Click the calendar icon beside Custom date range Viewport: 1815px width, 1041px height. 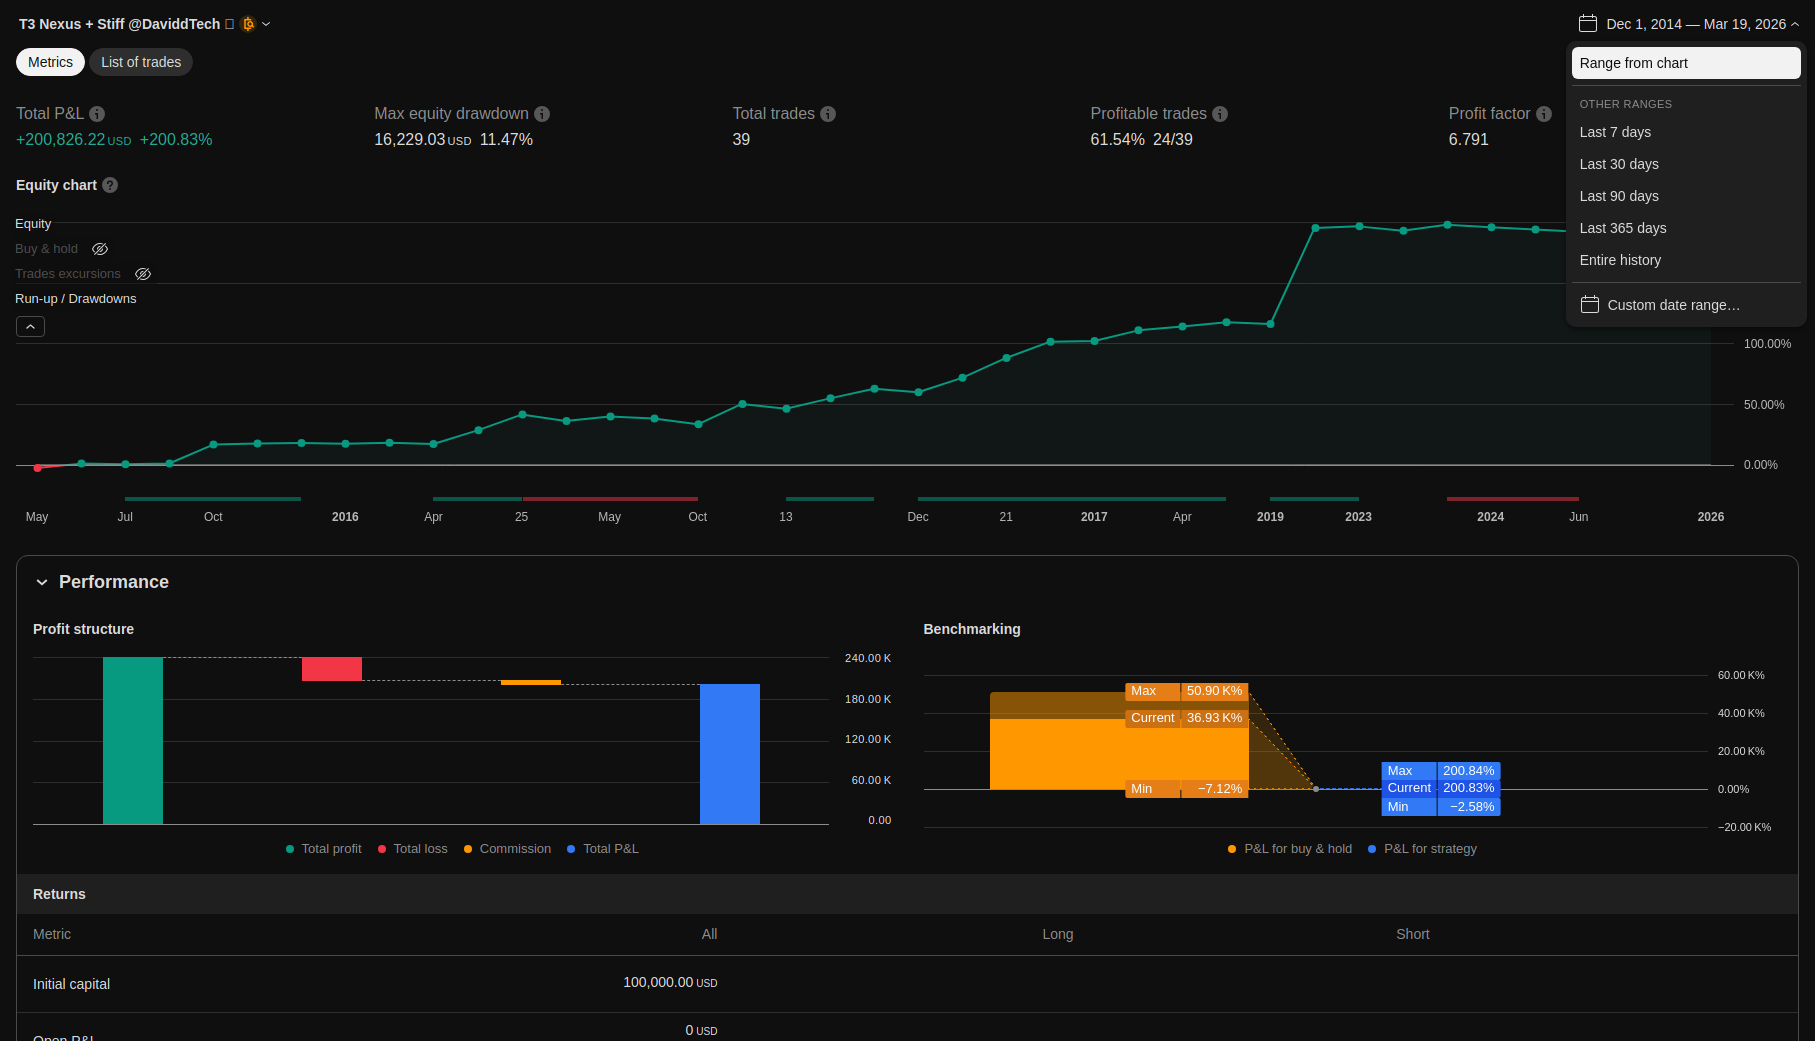point(1590,305)
